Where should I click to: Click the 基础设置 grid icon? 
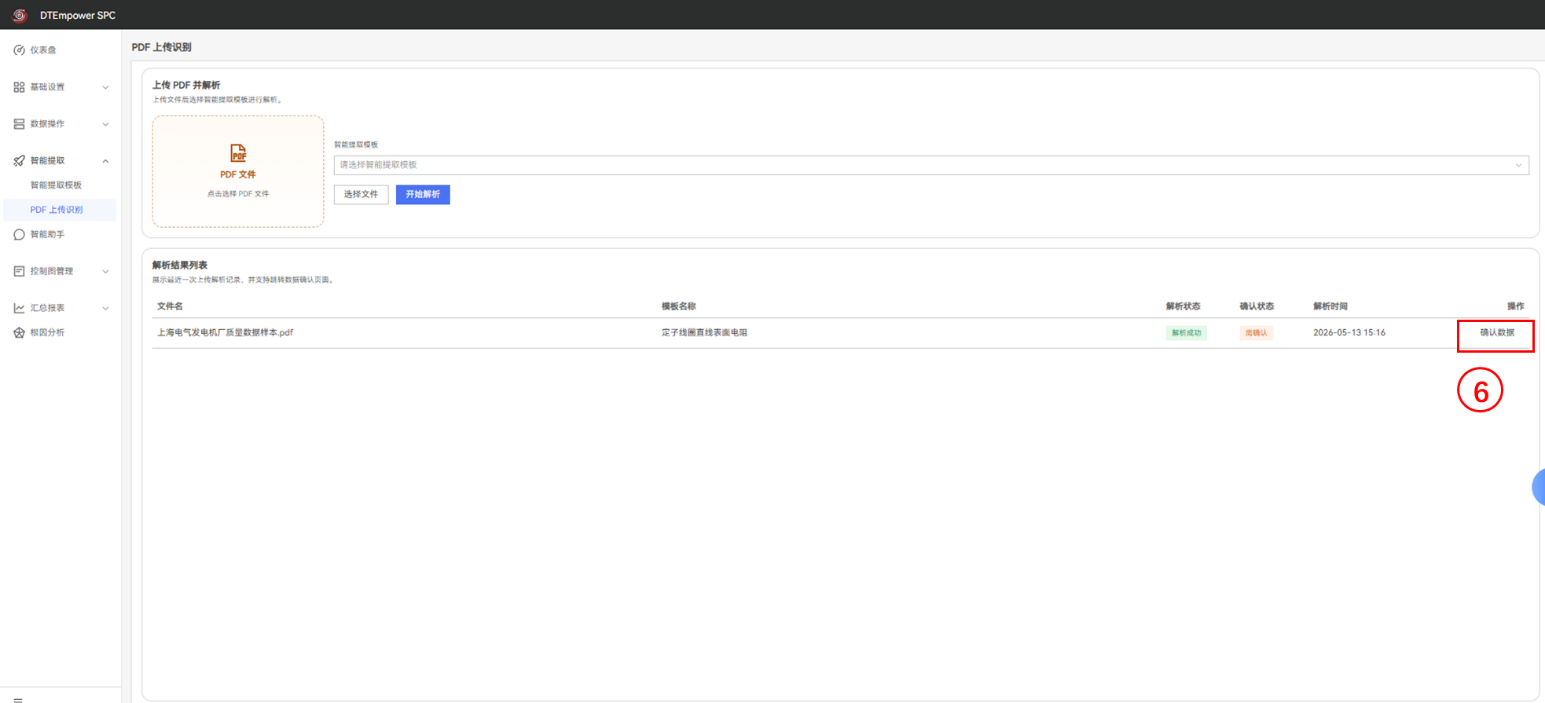[19, 87]
